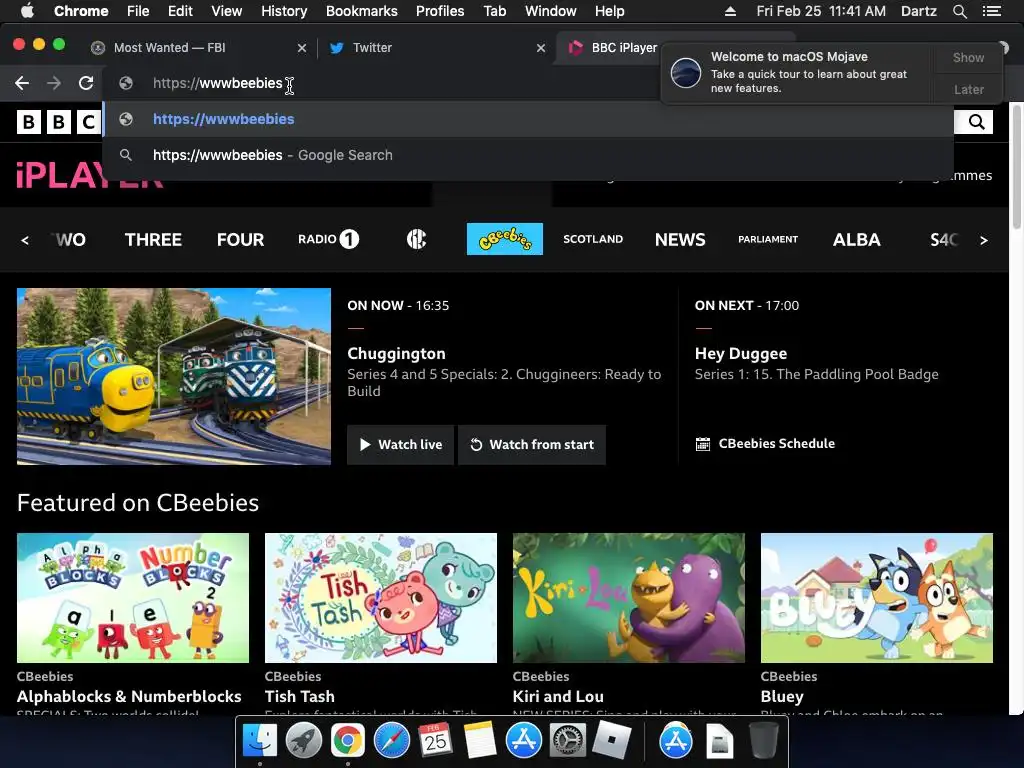This screenshot has height=768, width=1024.
Task: Open Roblox from the dock
Action: (x=611, y=741)
